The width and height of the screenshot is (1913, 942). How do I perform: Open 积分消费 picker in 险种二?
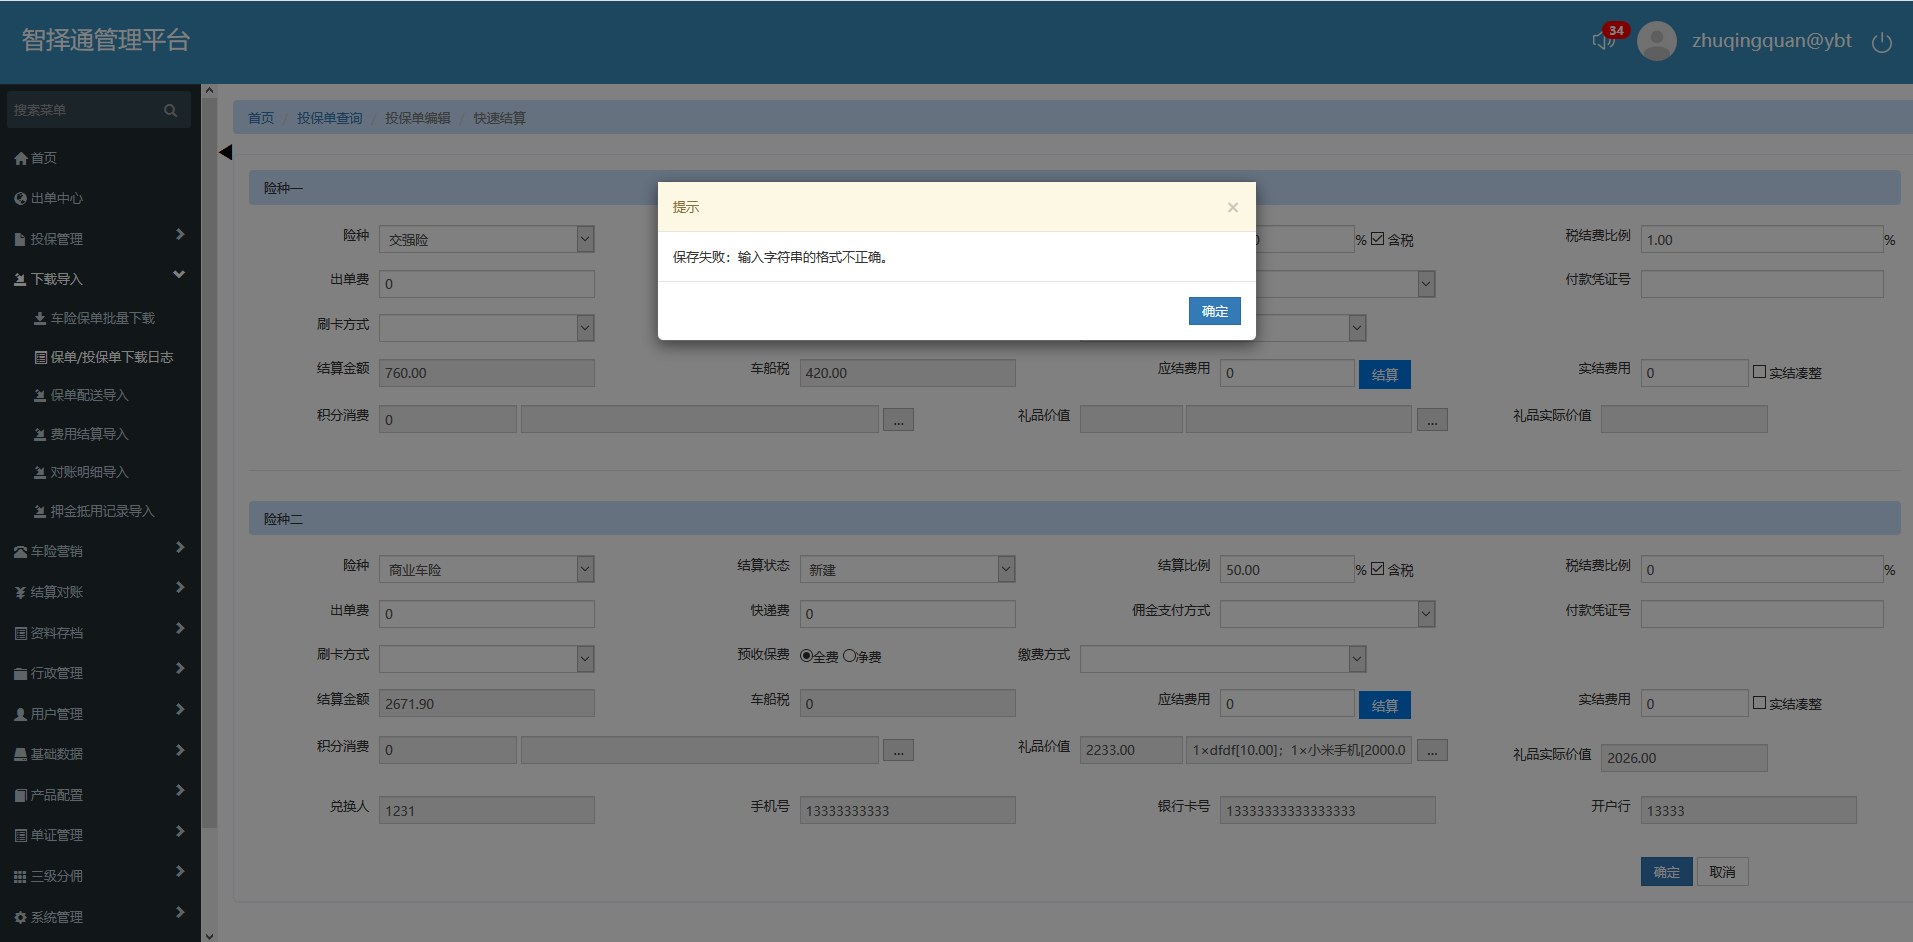pyautogui.click(x=898, y=751)
